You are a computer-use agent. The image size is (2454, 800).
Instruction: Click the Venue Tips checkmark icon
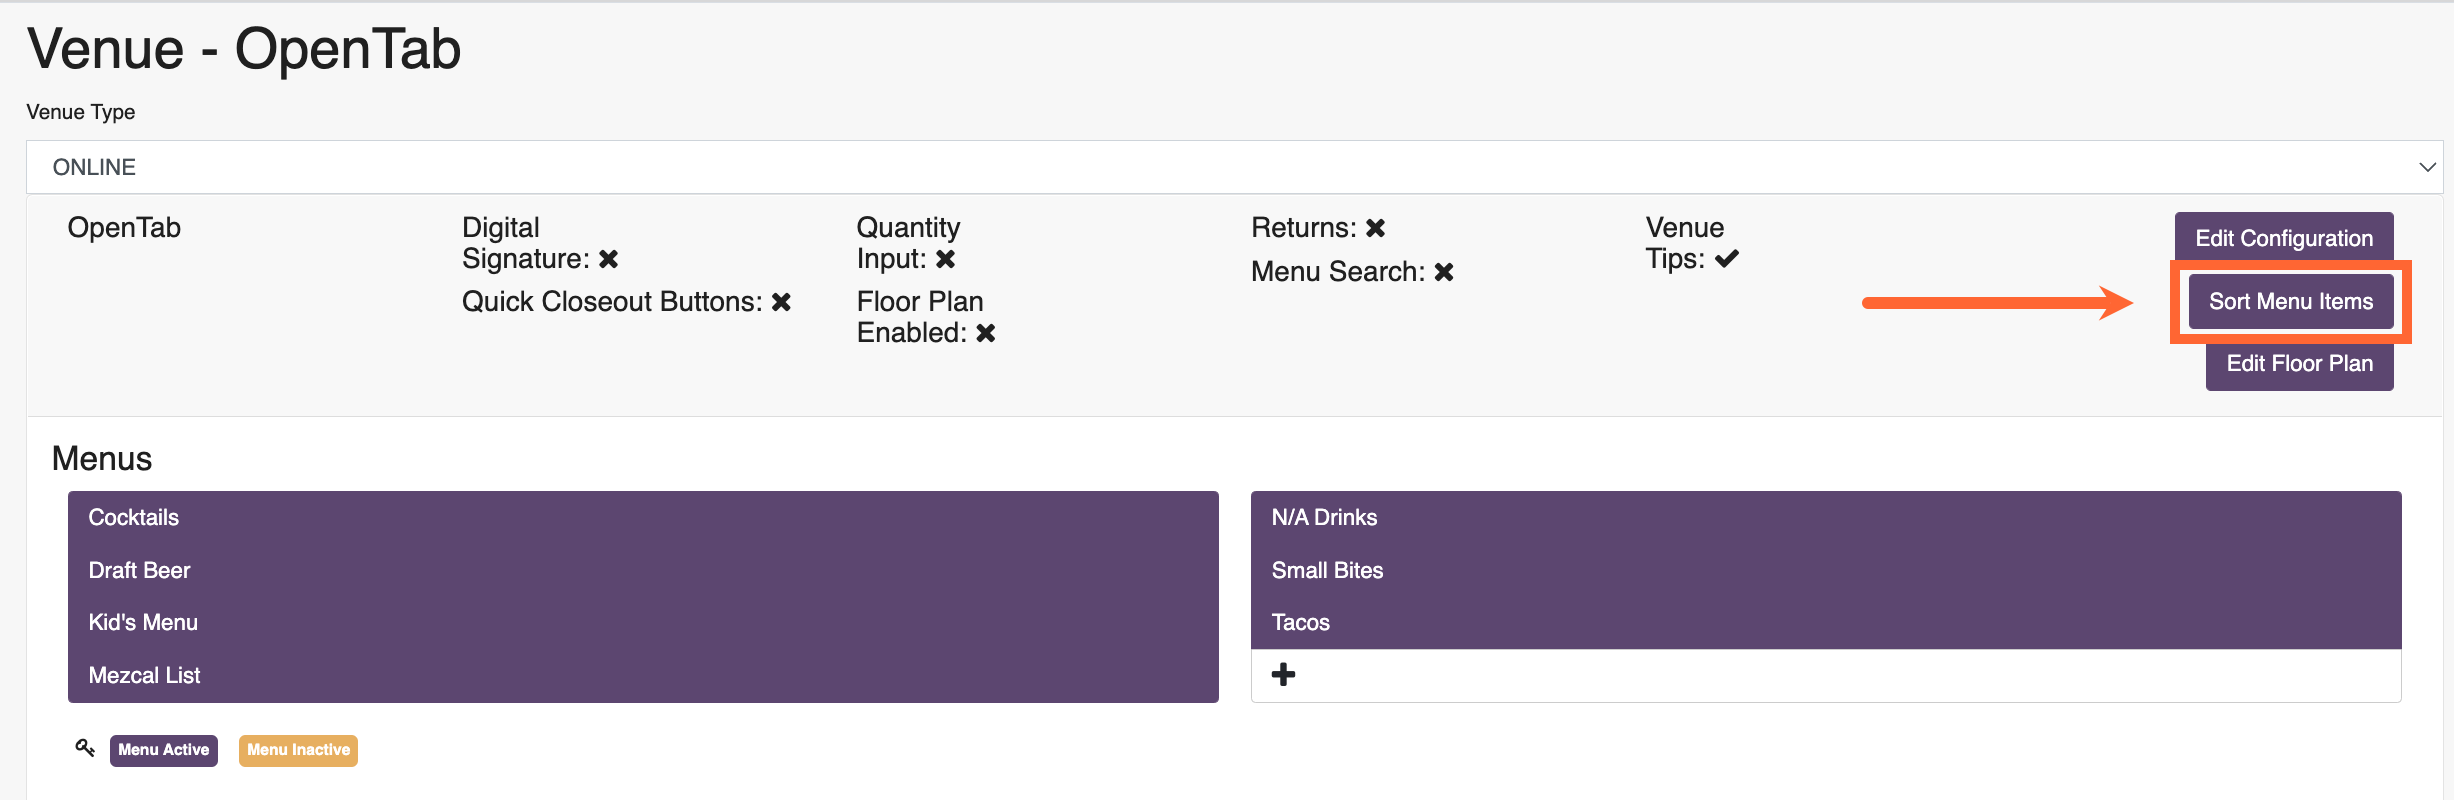[1727, 259]
